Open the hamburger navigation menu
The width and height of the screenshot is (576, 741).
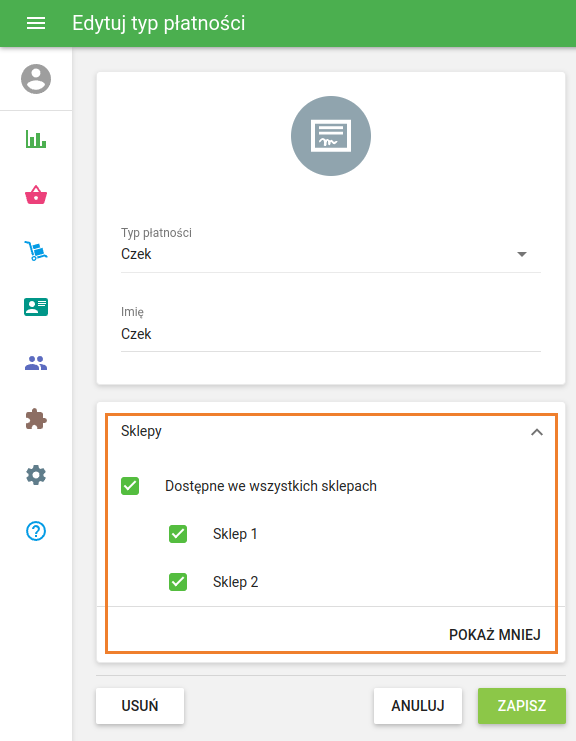click(36, 23)
